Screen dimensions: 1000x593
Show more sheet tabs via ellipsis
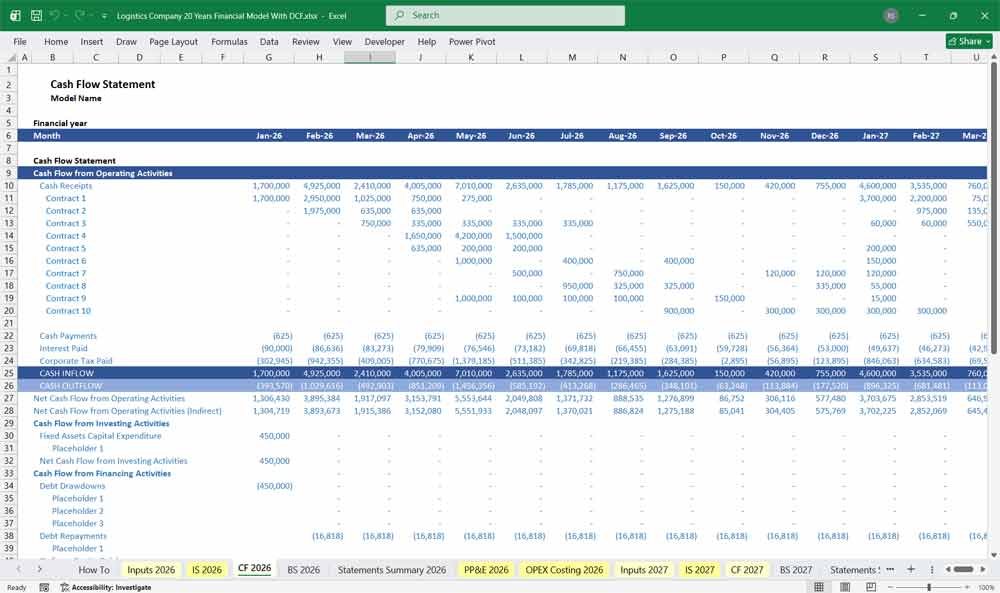coord(890,569)
